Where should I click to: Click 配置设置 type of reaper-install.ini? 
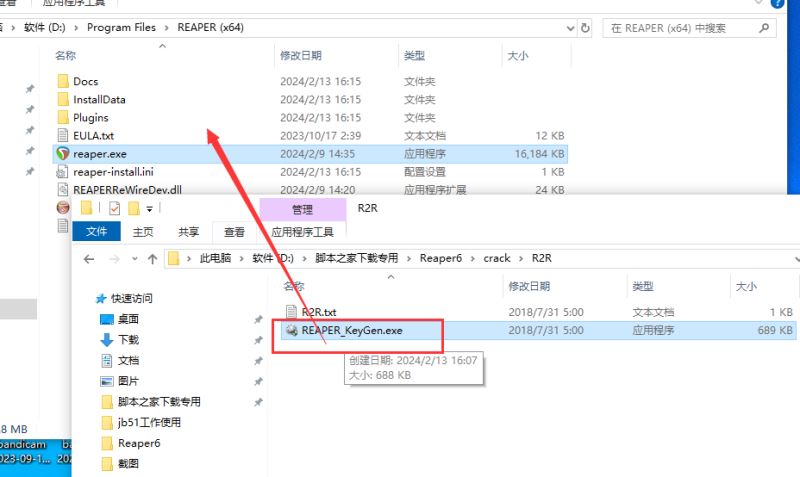coord(424,172)
